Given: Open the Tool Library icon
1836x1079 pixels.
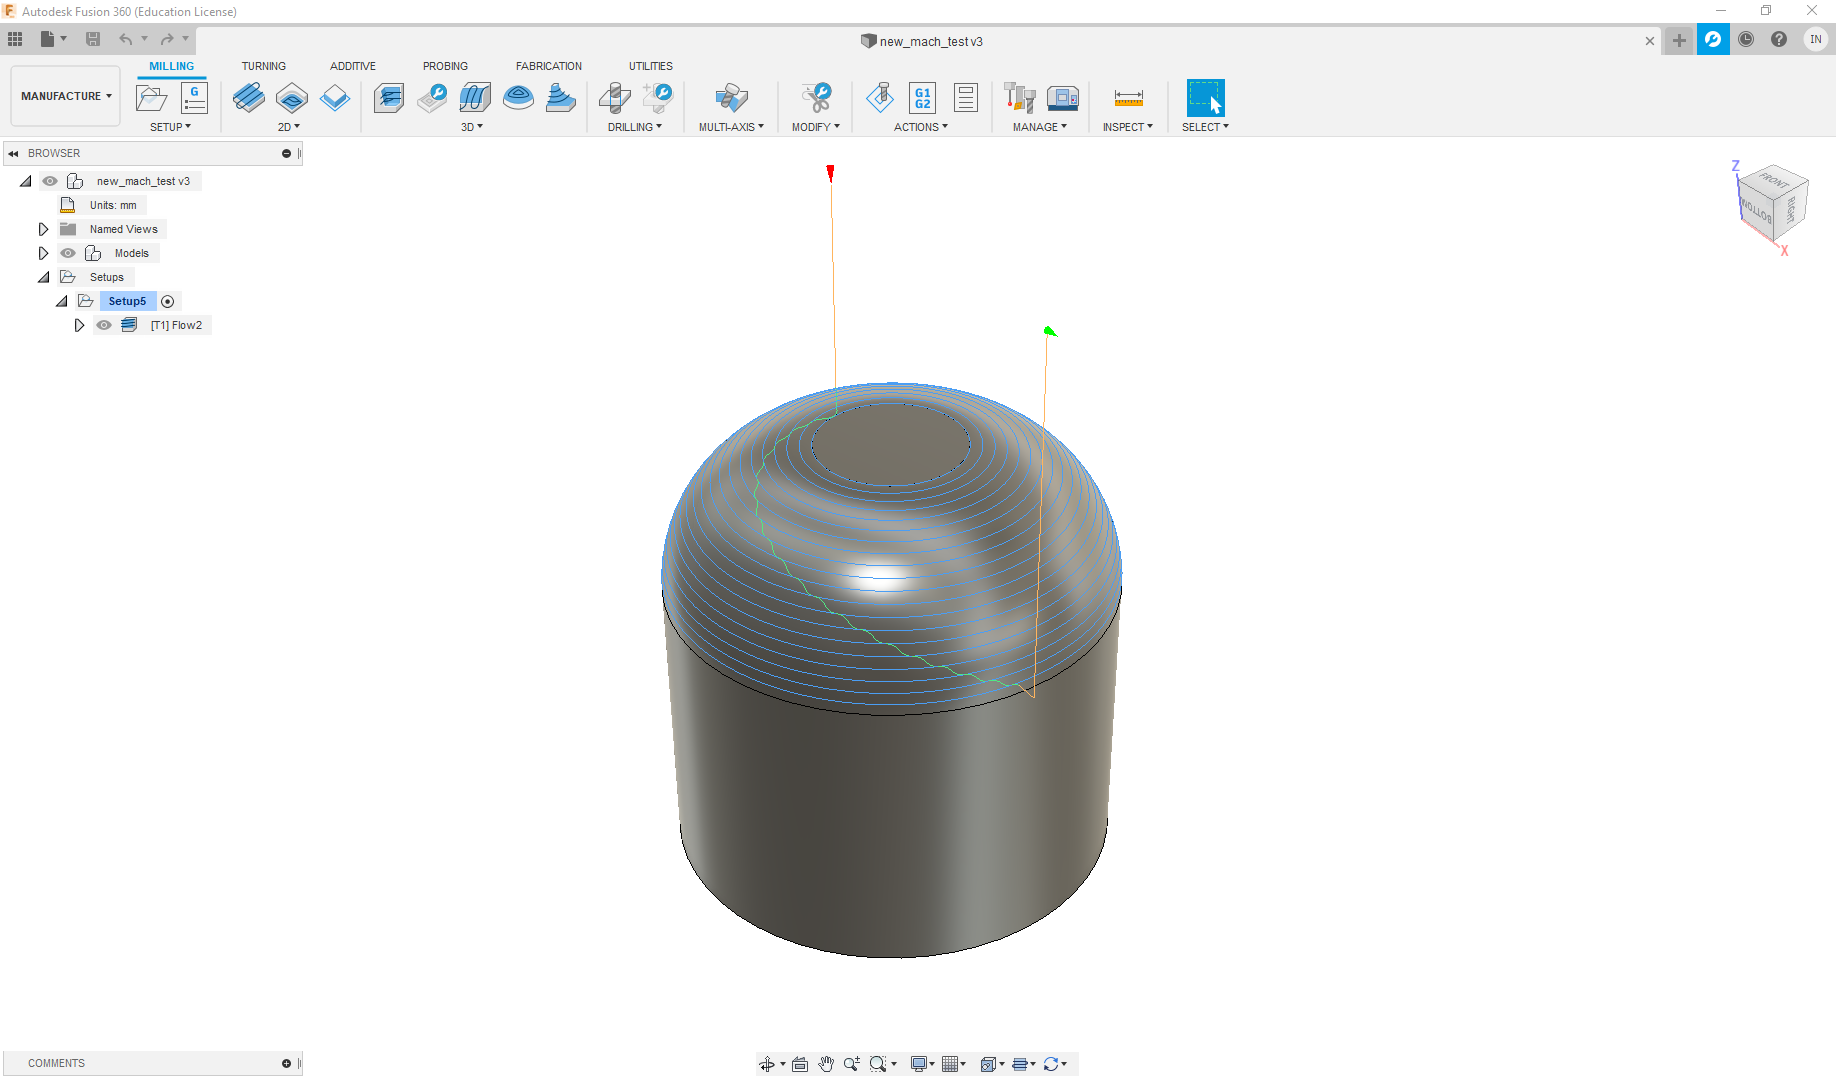Looking at the screenshot, I should 1019,98.
